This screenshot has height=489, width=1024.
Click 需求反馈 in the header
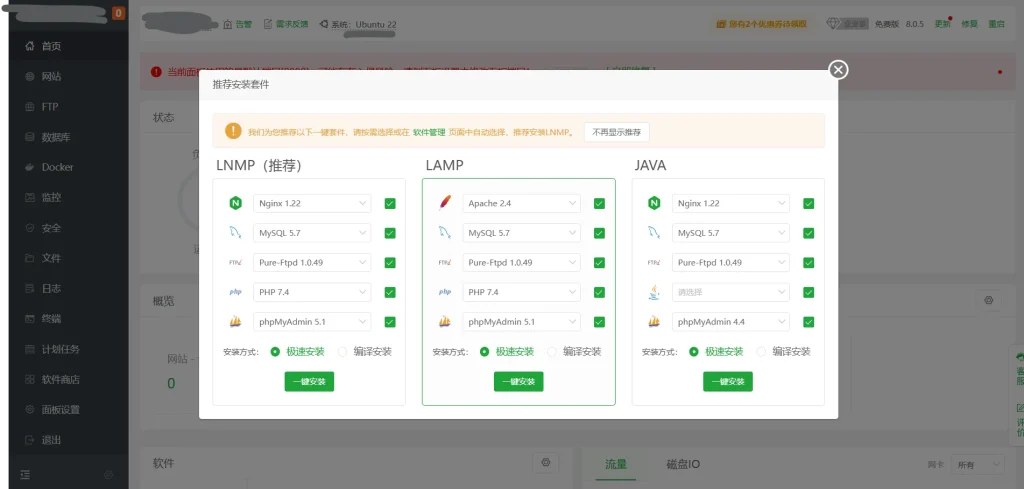coord(285,24)
